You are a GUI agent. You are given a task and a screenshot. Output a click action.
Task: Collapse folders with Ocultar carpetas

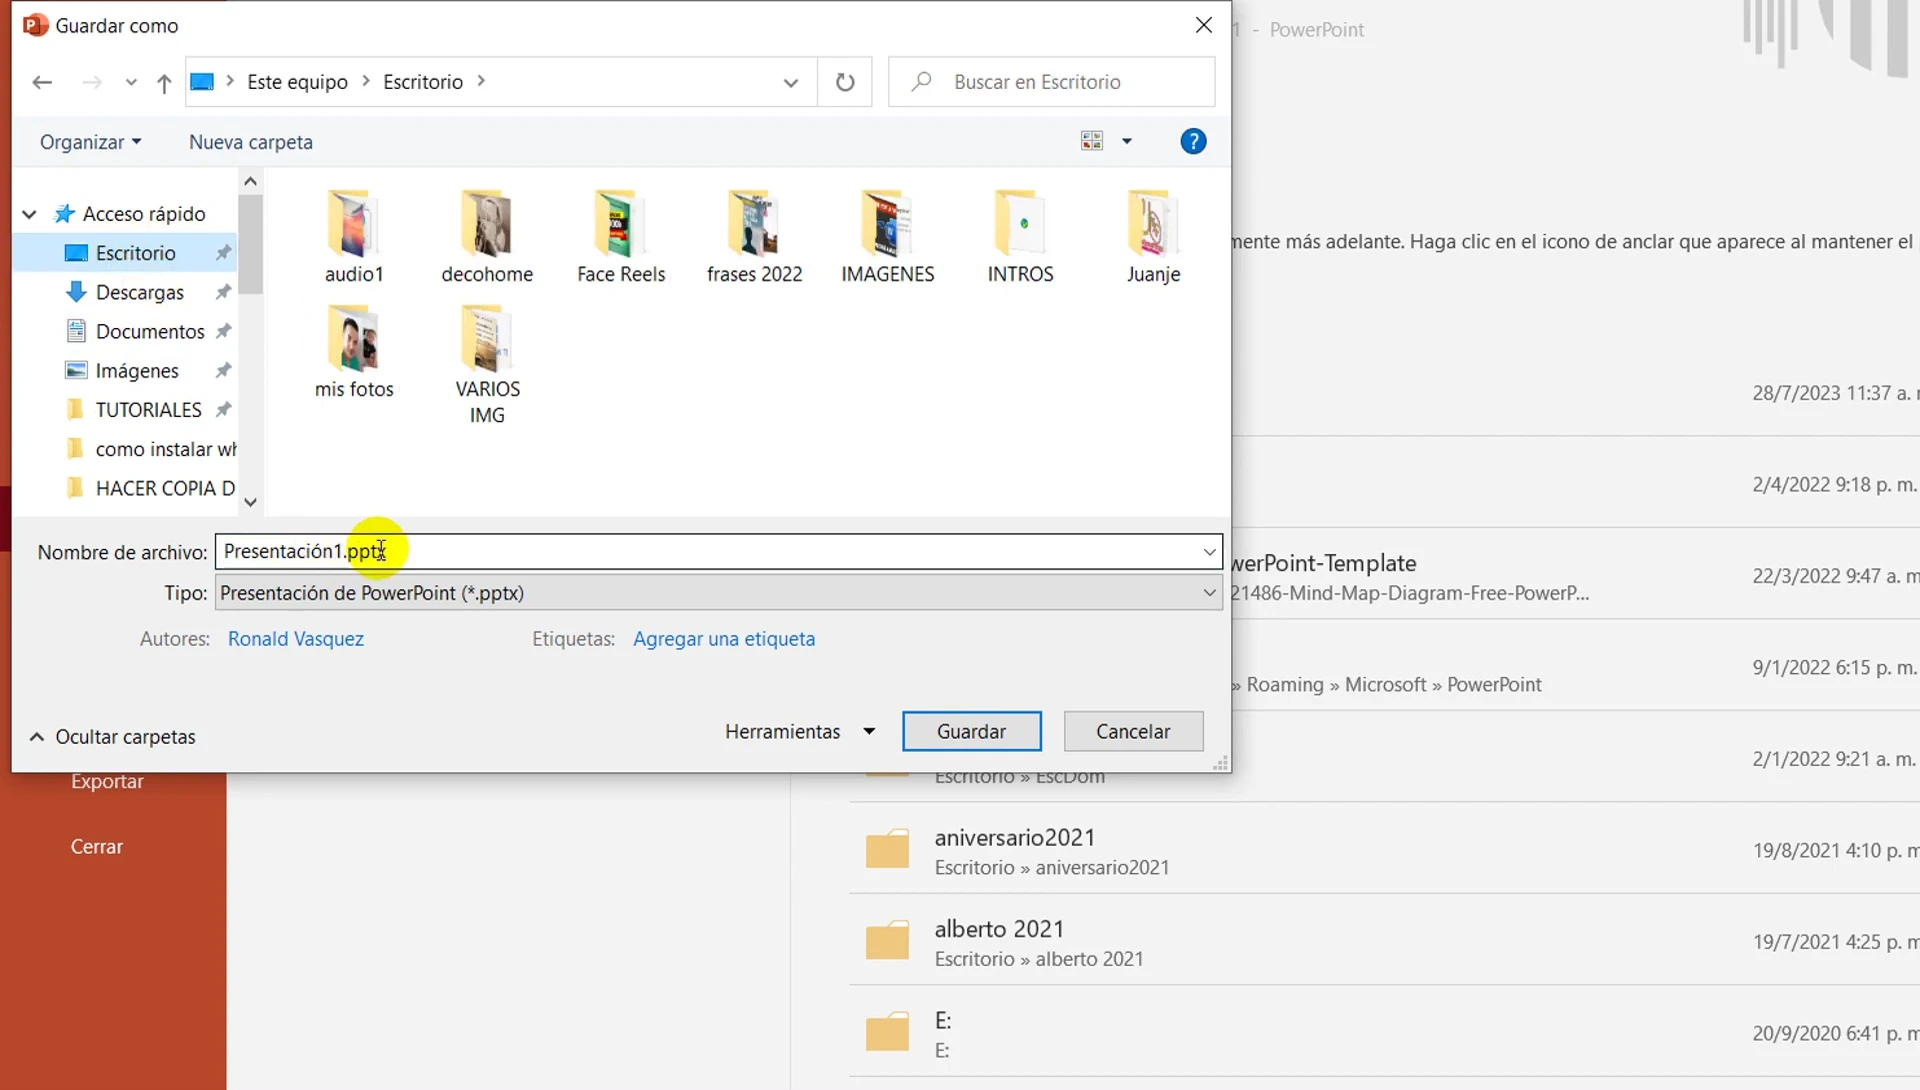coord(112,737)
